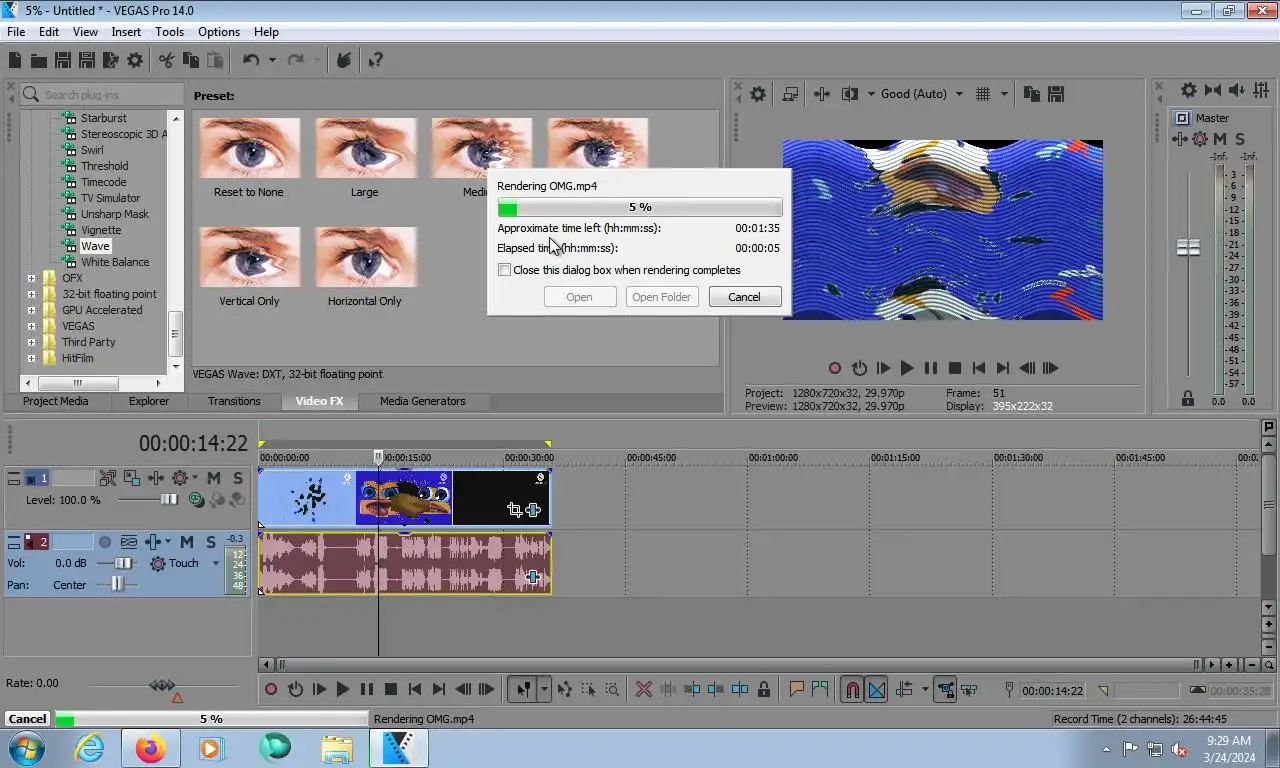Click audio track Pan slider handle
Viewport: 1280px width, 768px height.
118,585
